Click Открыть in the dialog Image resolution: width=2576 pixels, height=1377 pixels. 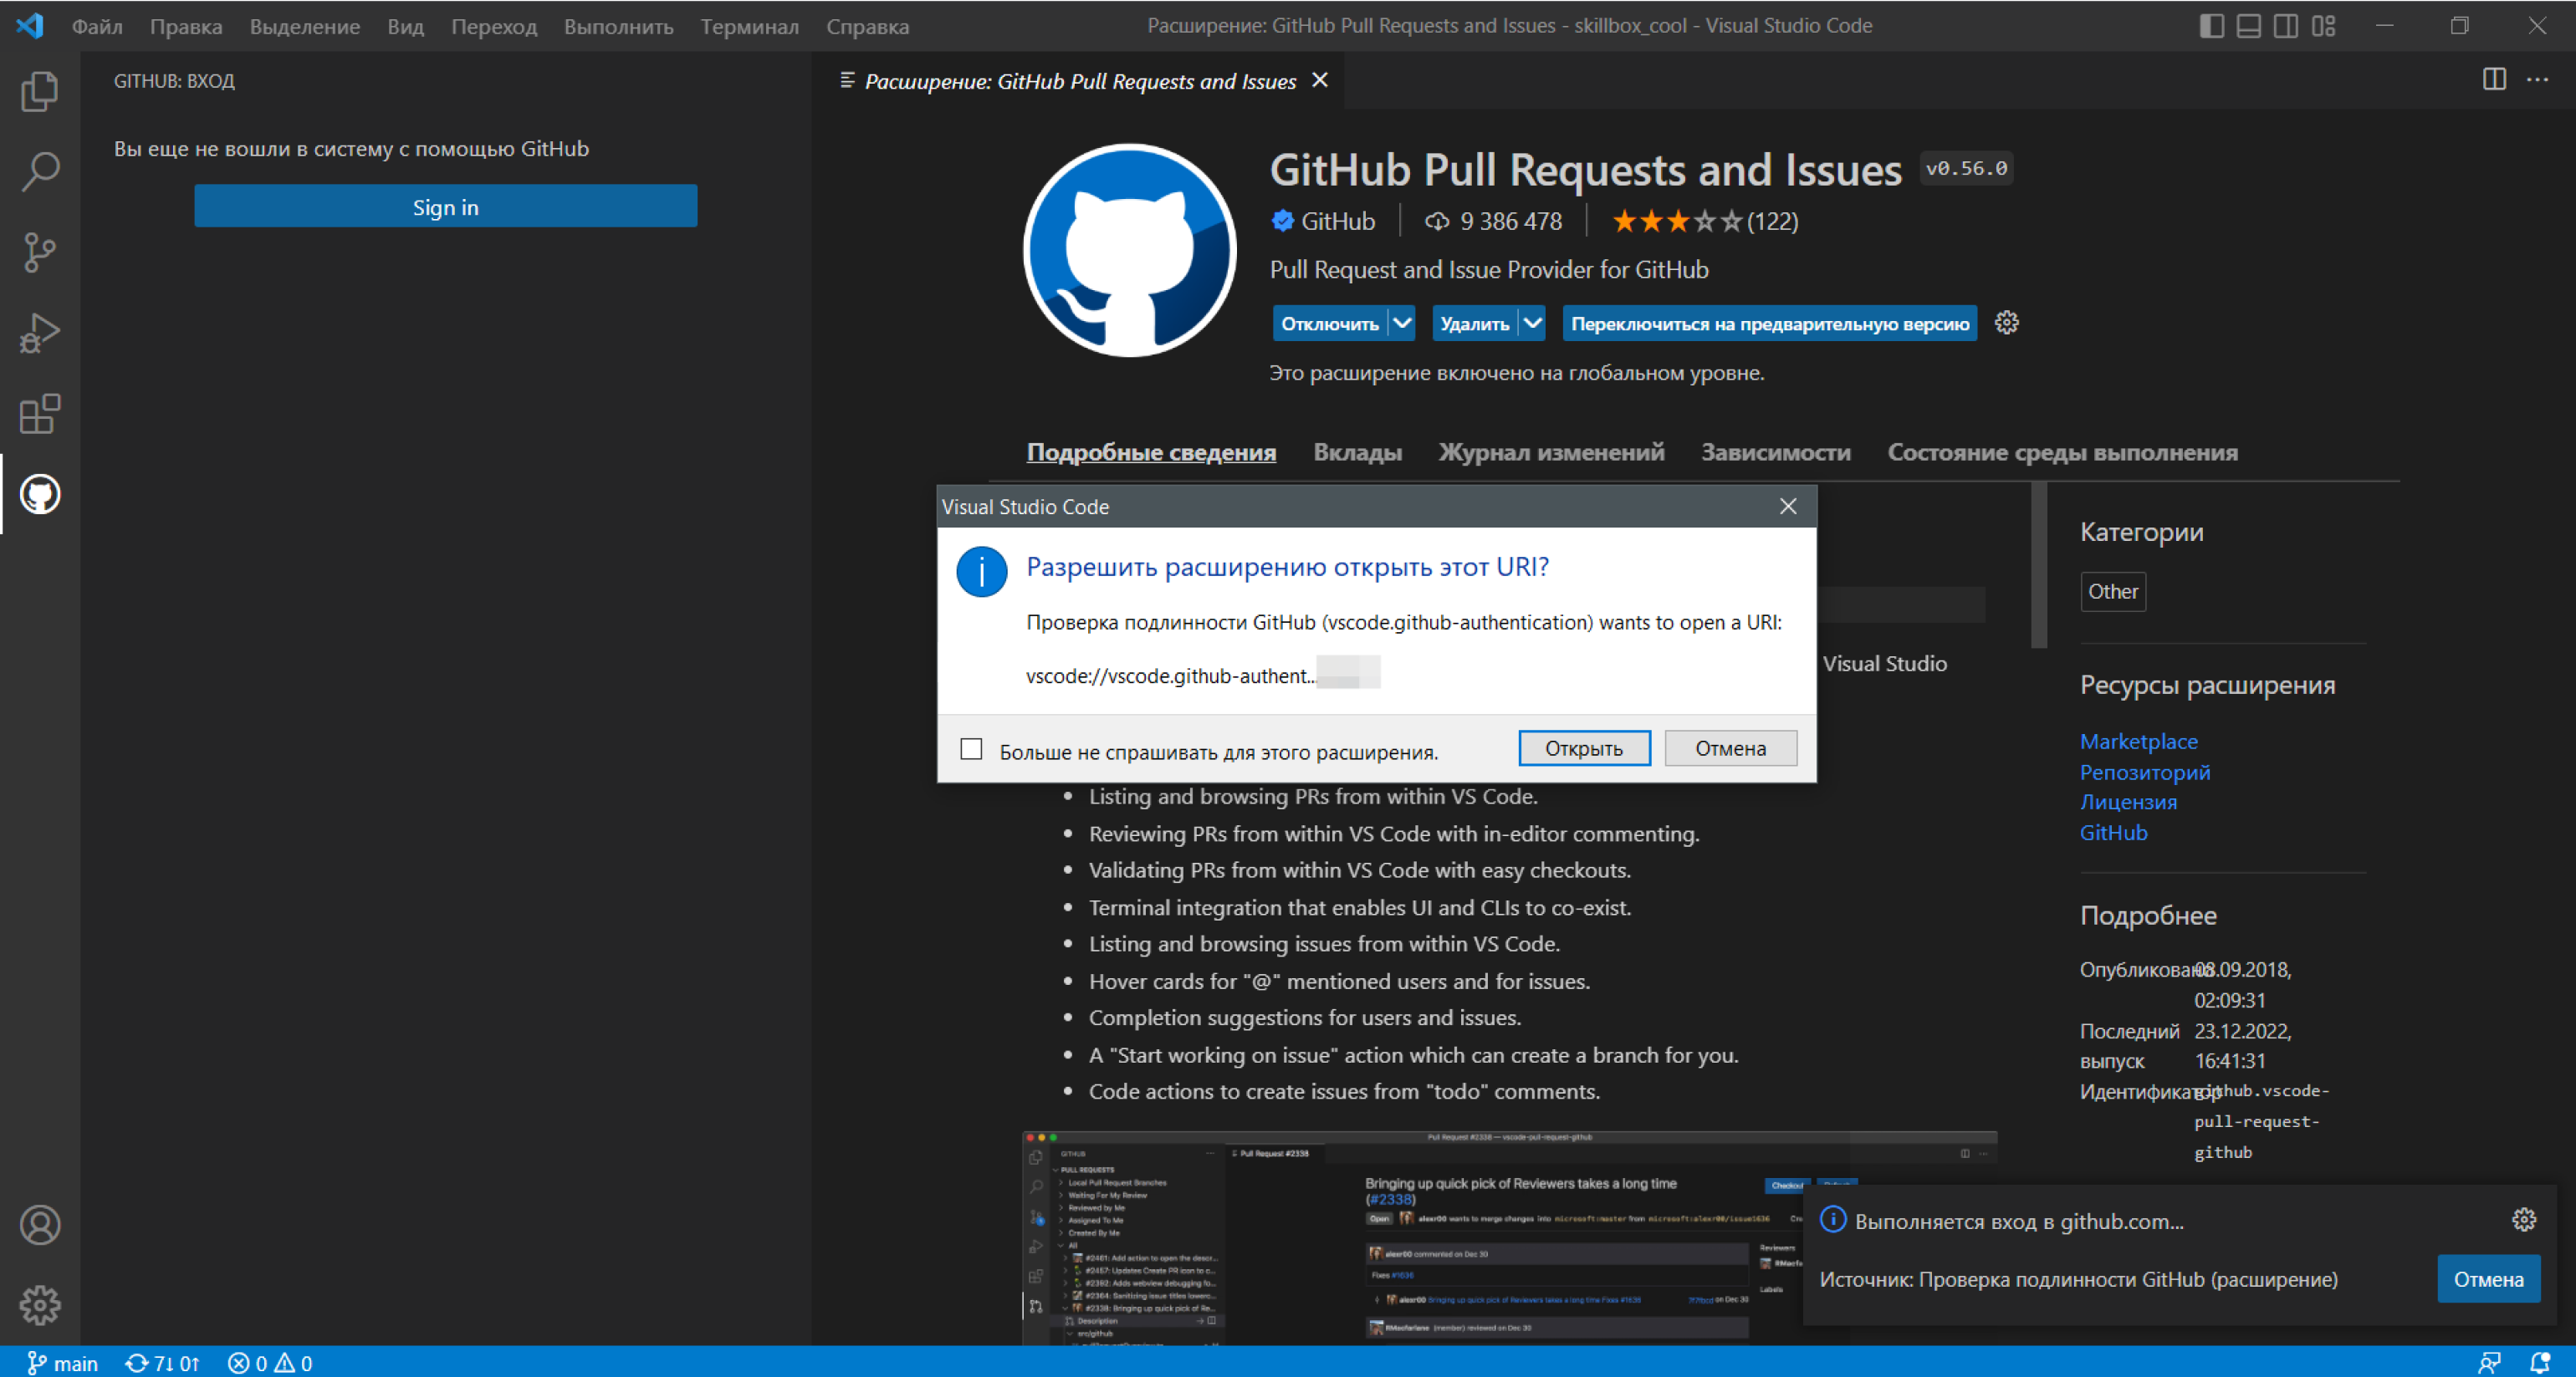pyautogui.click(x=1584, y=748)
